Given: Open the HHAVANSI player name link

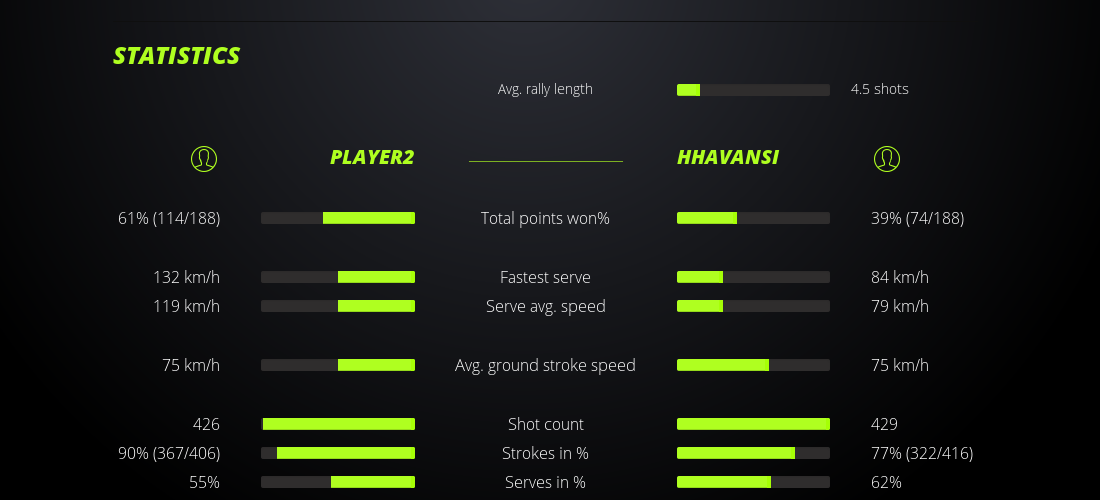Looking at the screenshot, I should click(x=728, y=158).
